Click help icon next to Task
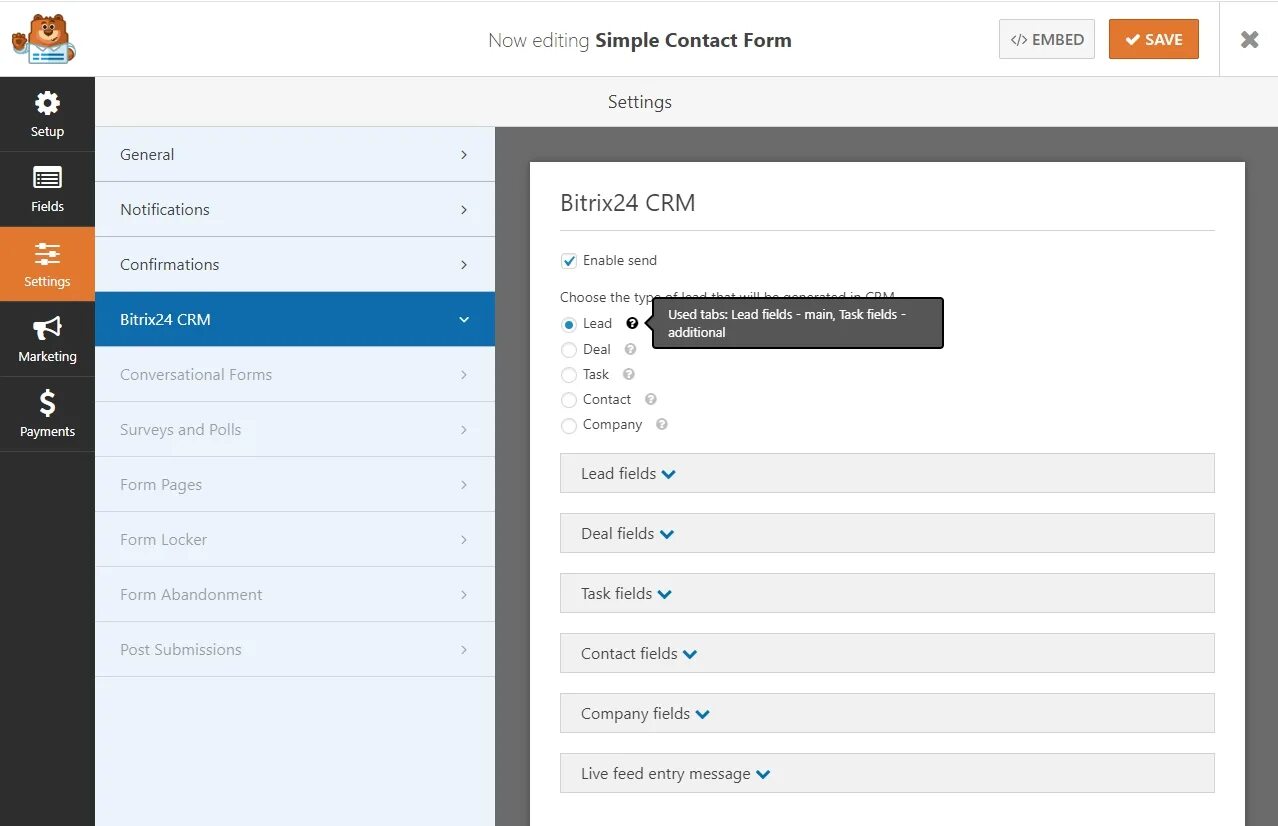 (629, 374)
